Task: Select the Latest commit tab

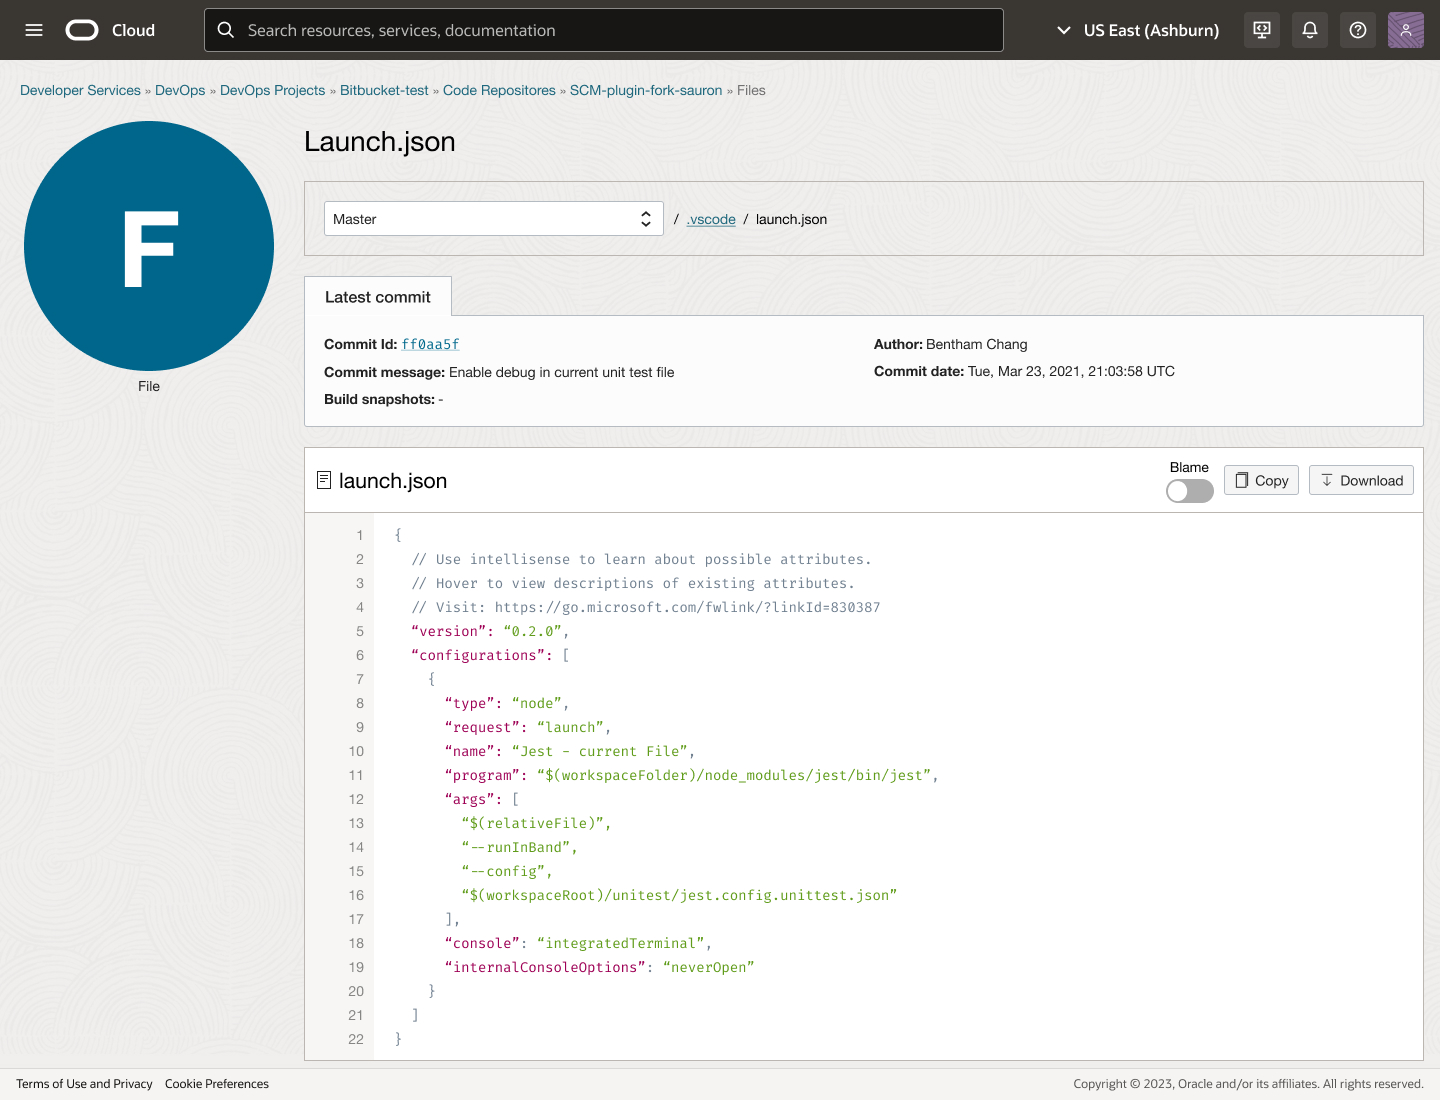Action: tap(377, 297)
